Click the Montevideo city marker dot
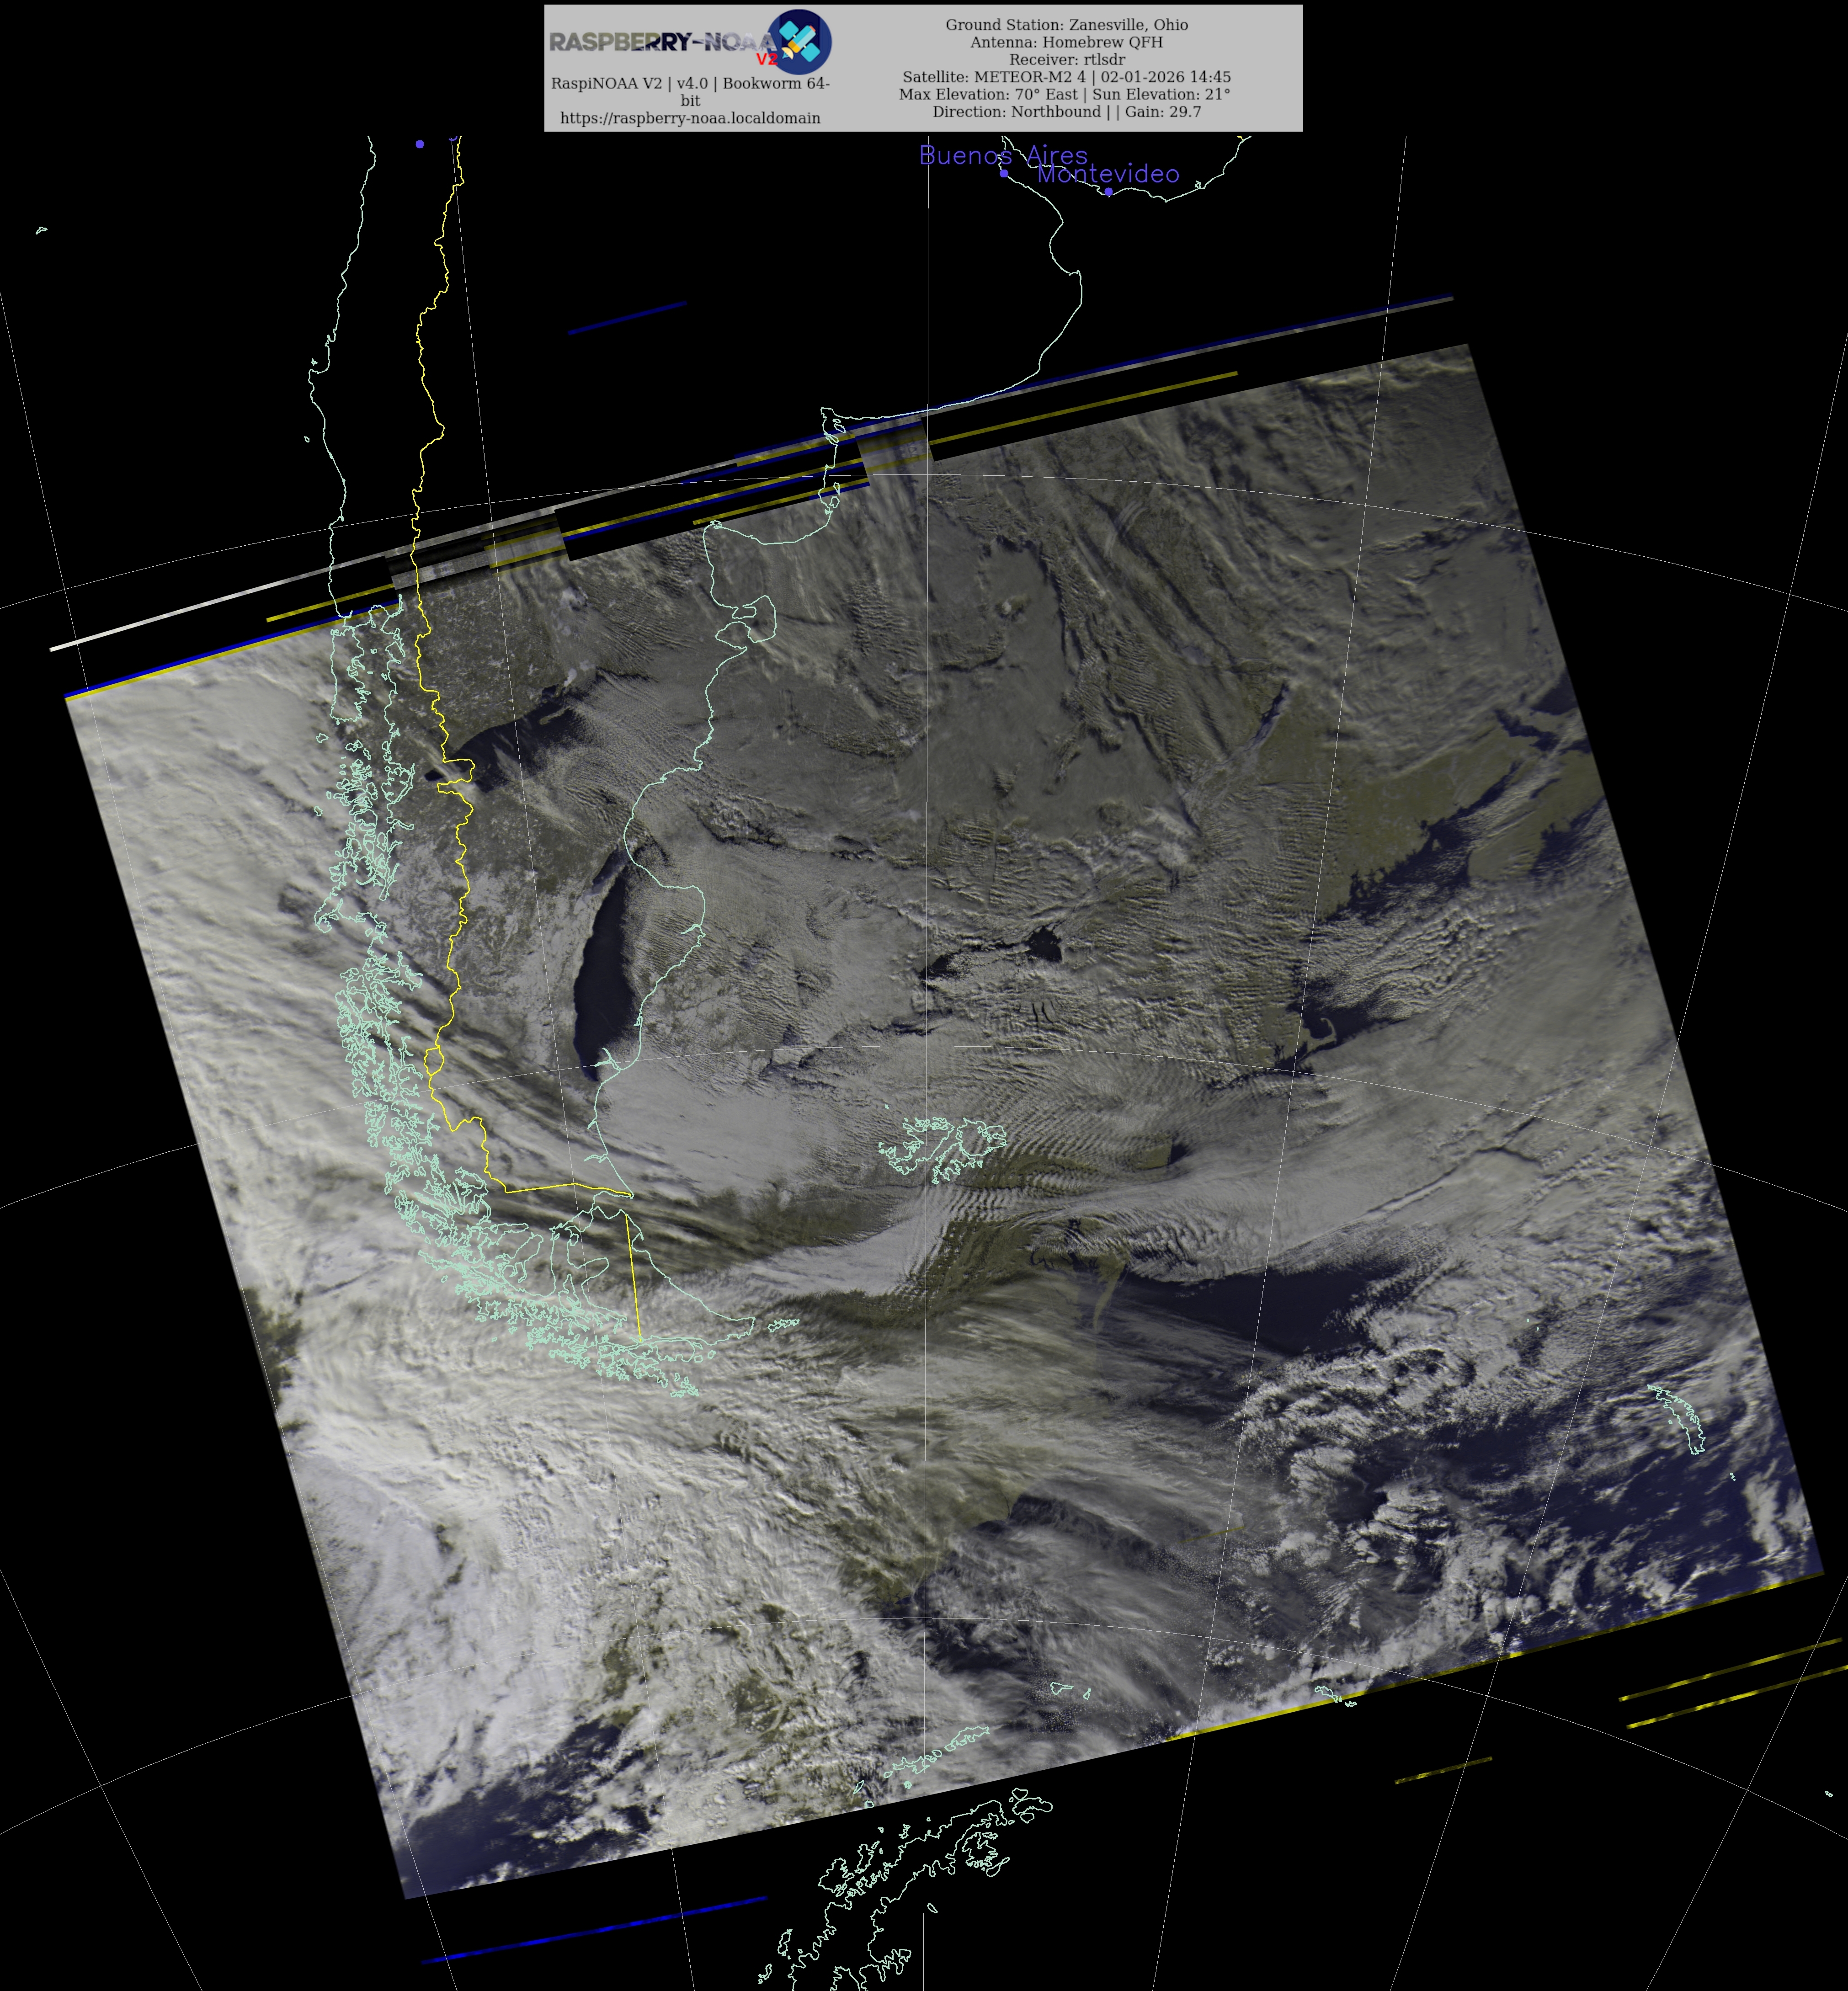The height and width of the screenshot is (1991, 1848). coord(1108,192)
